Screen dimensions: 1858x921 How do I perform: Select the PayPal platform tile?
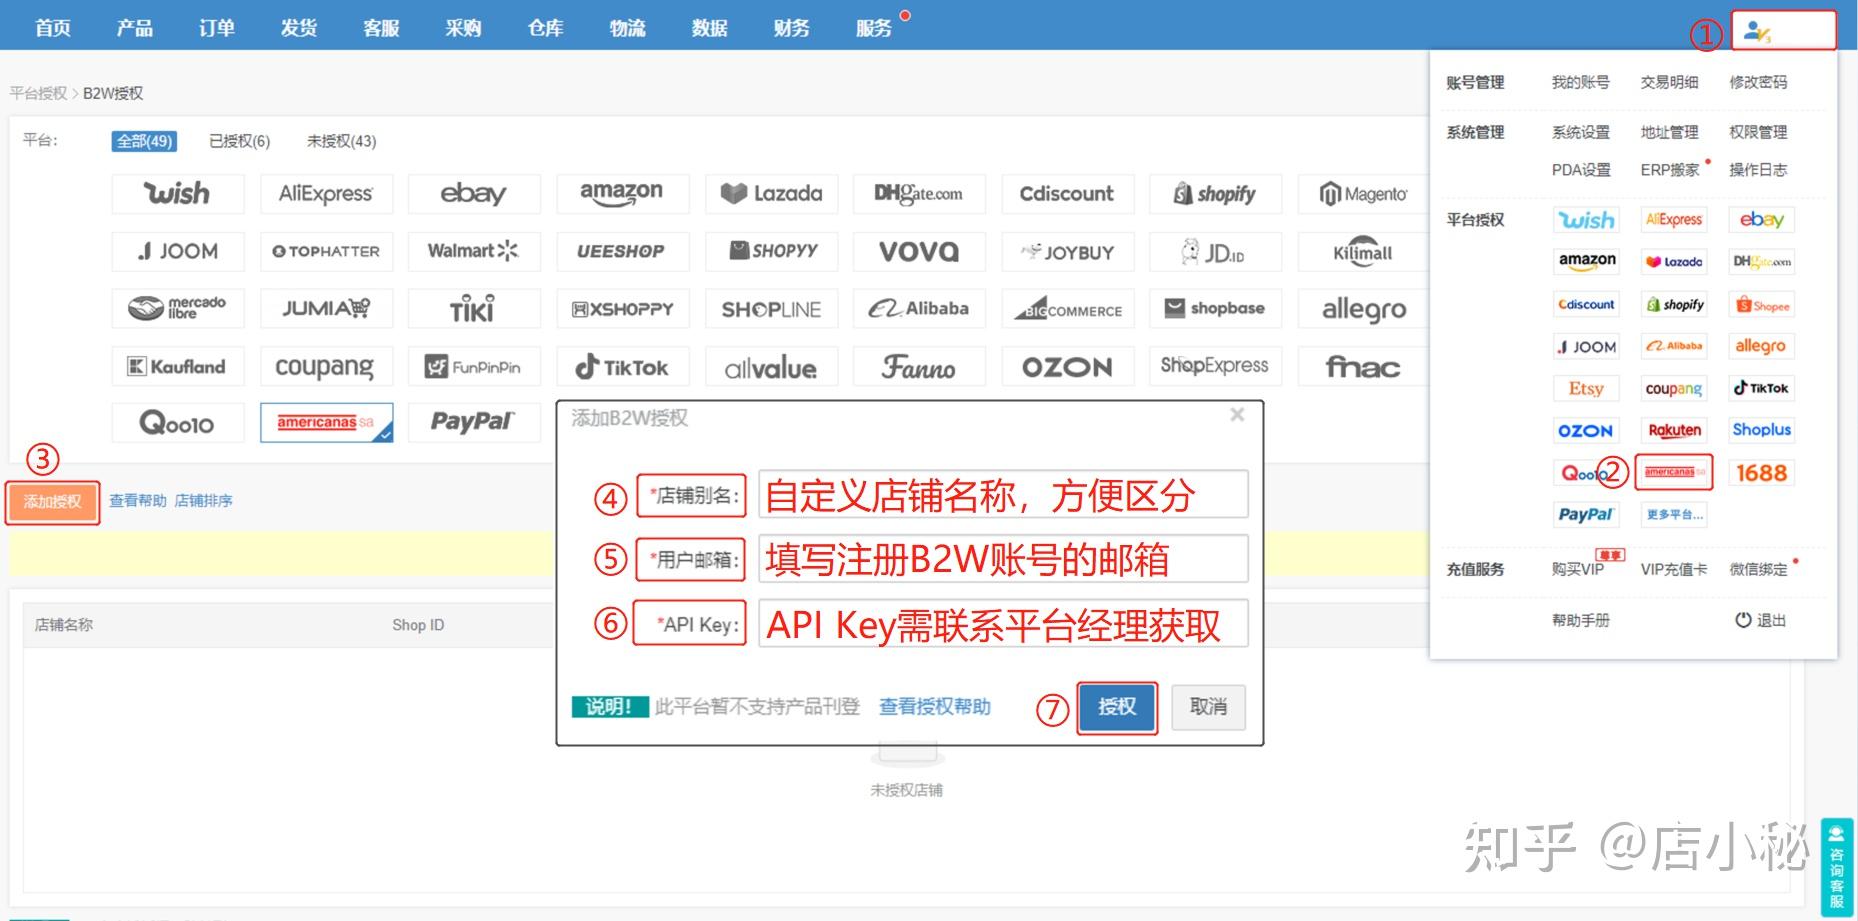pyautogui.click(x=473, y=422)
